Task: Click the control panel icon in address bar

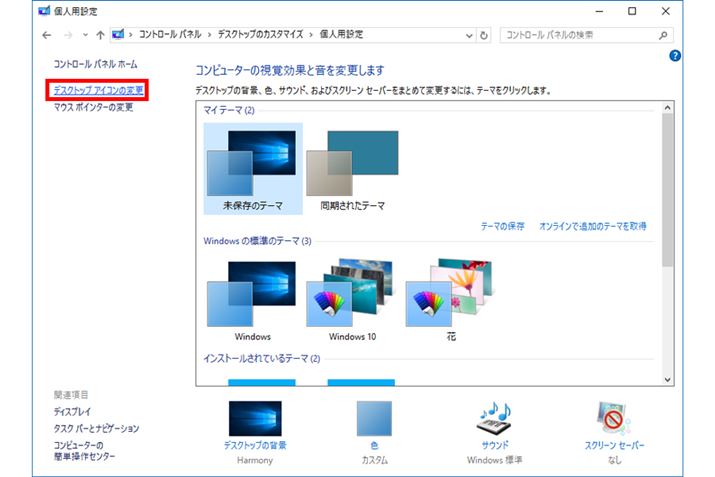Action: (x=118, y=34)
